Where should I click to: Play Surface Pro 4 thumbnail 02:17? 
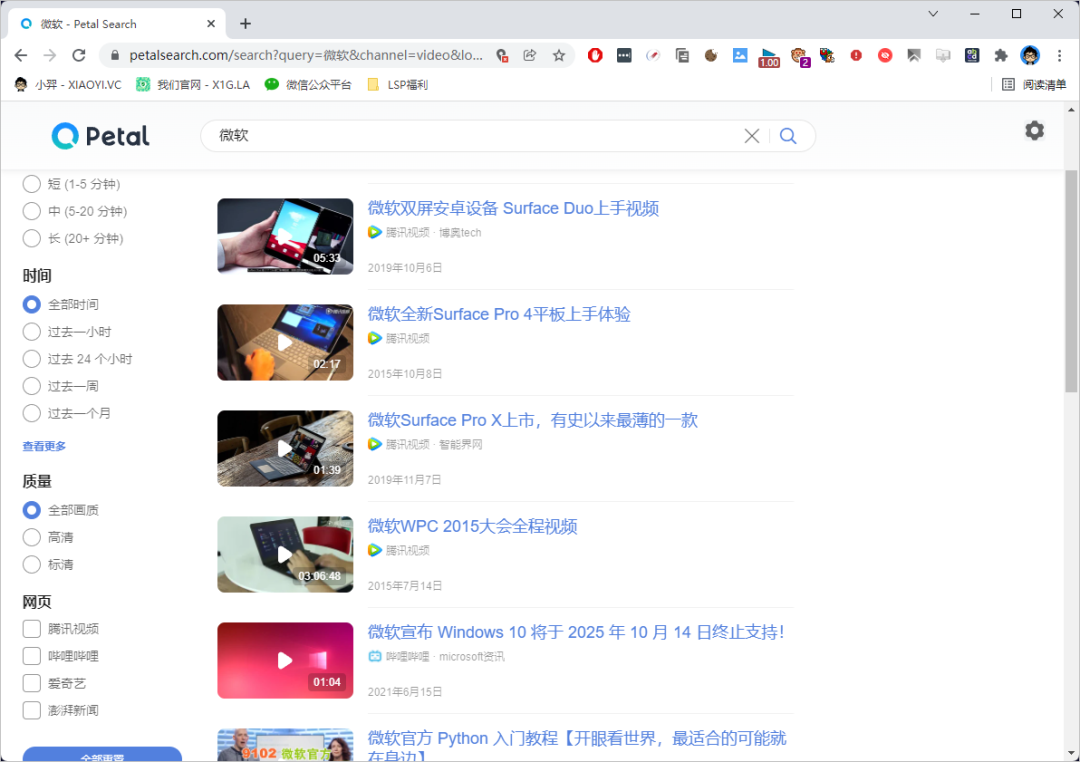click(x=285, y=342)
